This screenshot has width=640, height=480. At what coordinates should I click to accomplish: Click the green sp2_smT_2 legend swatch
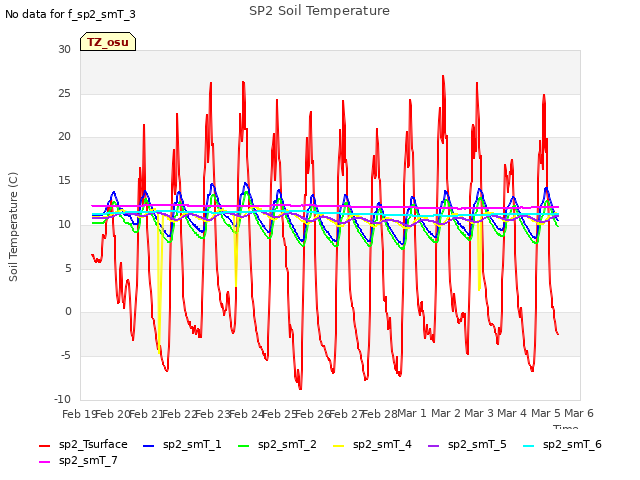click(x=244, y=446)
